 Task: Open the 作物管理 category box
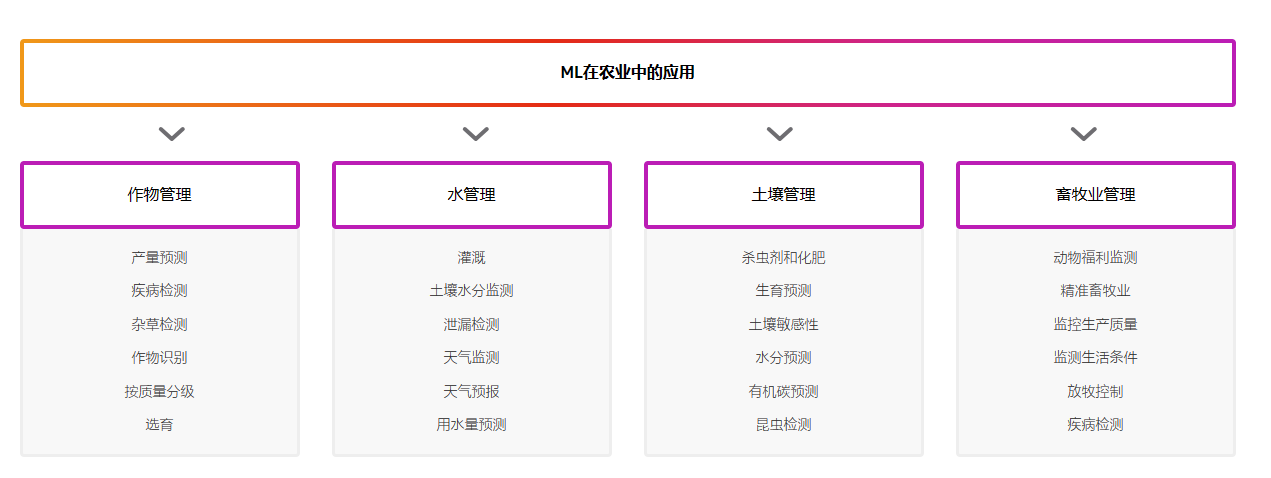160,195
